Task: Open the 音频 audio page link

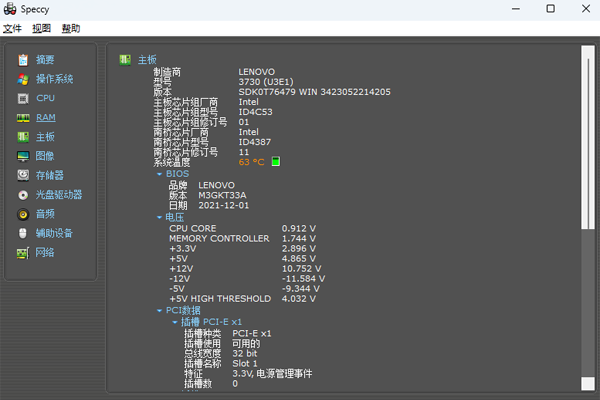Action: pyautogui.click(x=45, y=214)
